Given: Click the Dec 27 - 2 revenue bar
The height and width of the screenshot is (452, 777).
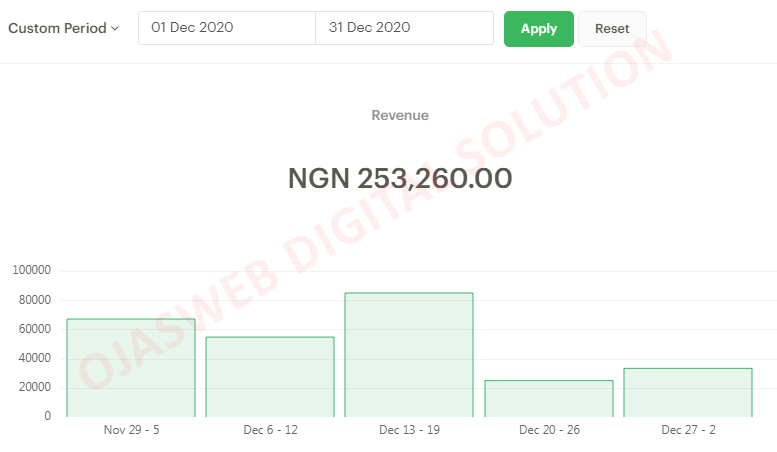Looking at the screenshot, I should [x=688, y=392].
